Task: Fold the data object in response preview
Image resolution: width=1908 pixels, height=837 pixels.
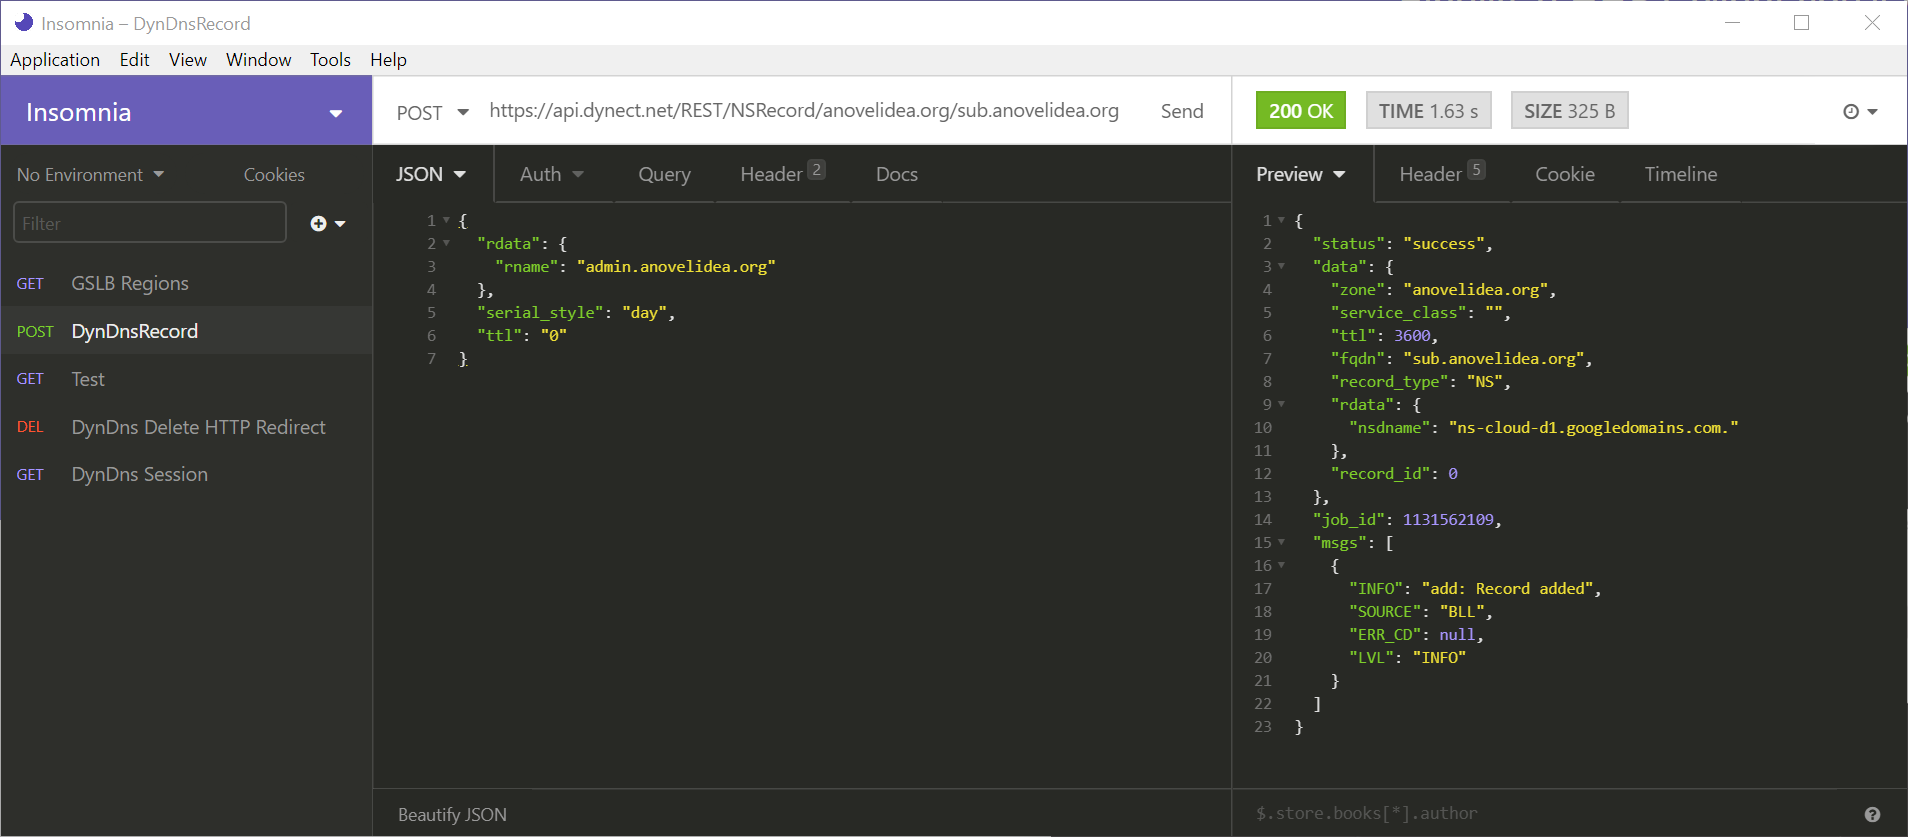Action: tap(1281, 266)
